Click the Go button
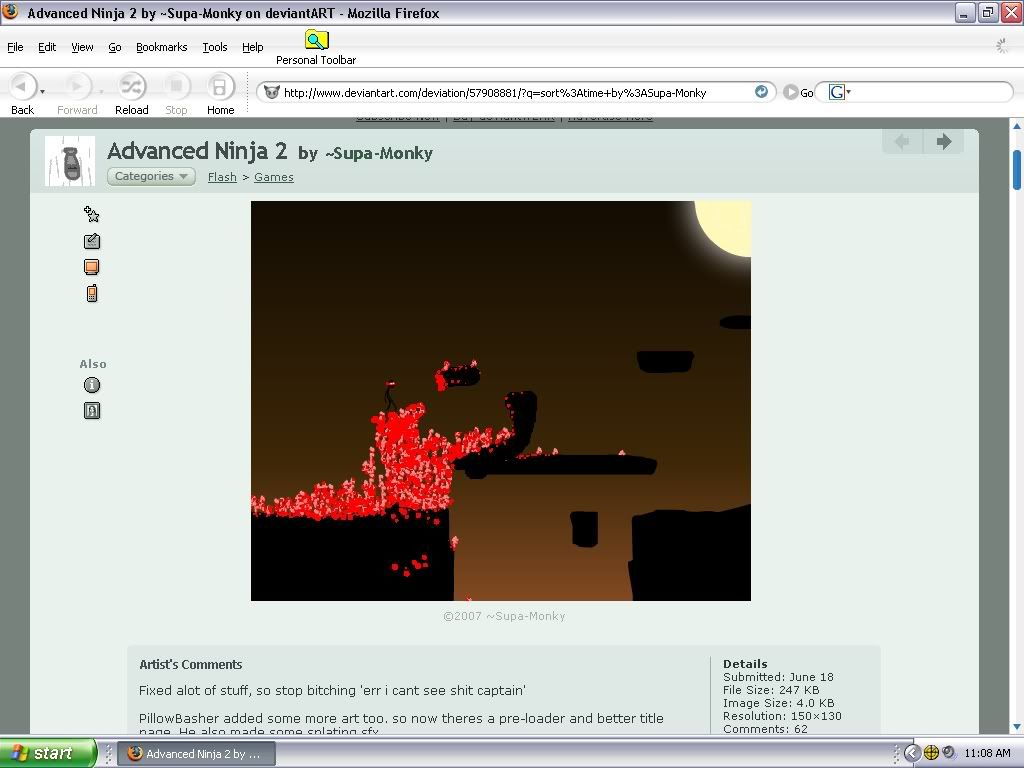Image resolution: width=1024 pixels, height=768 pixels. click(x=798, y=93)
